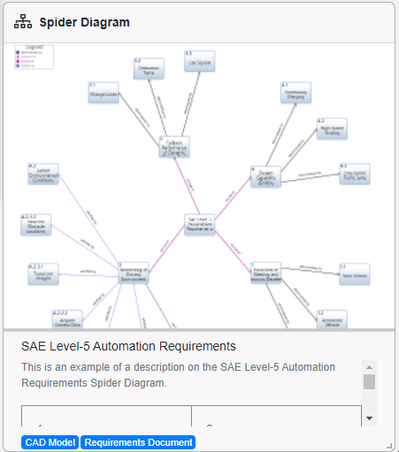Select the Environmental Conditions node
Viewport: 399px width, 452px height.
[x=43, y=174]
